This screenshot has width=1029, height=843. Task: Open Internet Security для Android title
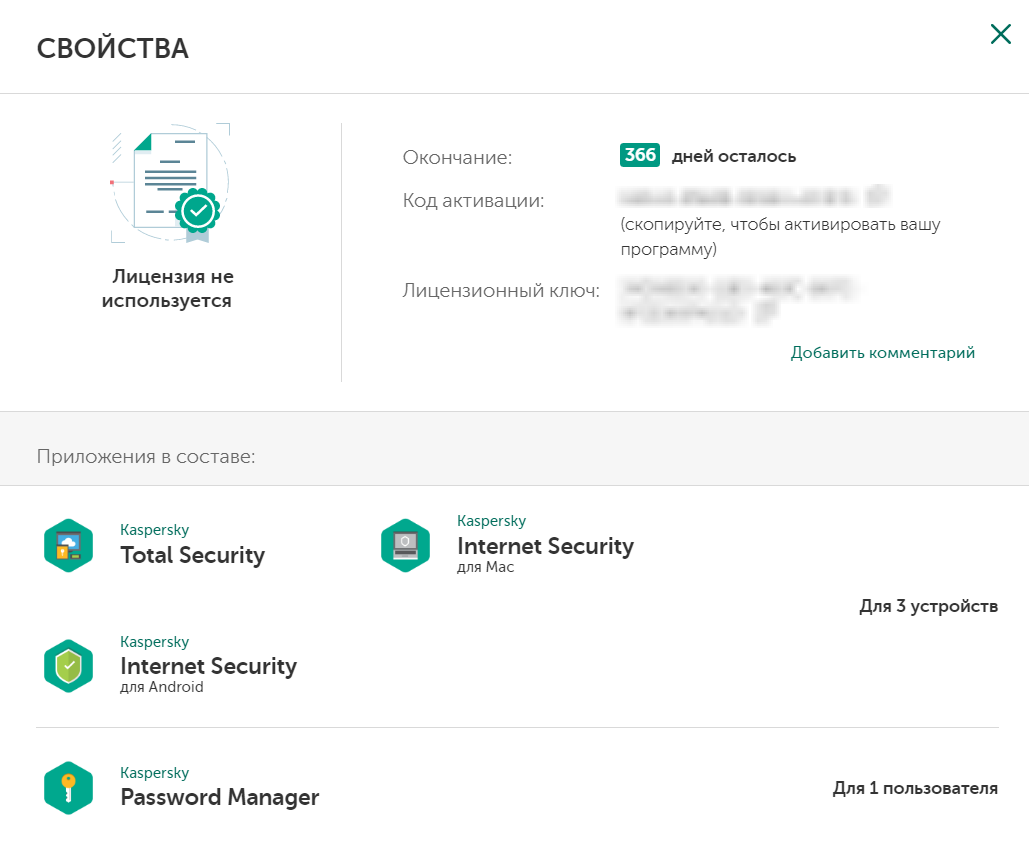tap(208, 666)
